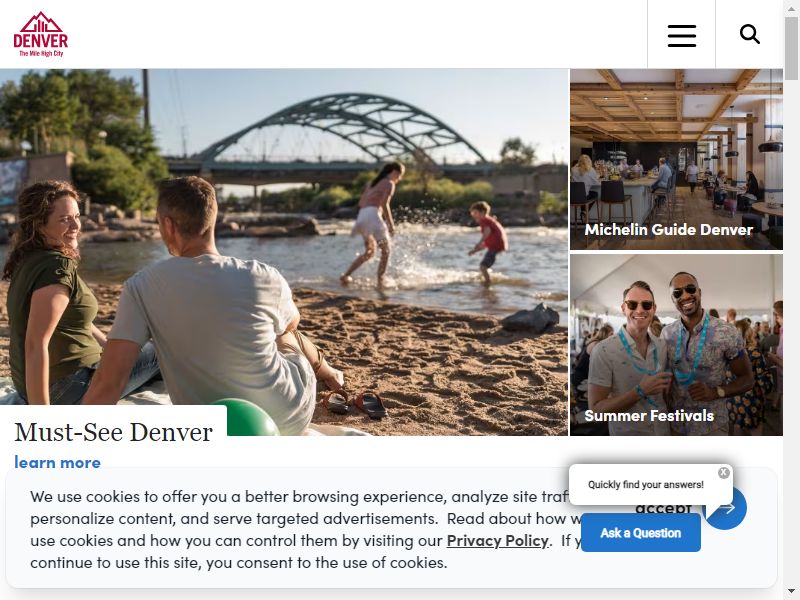
Task: Click the Ask a Question button
Action: click(x=641, y=533)
